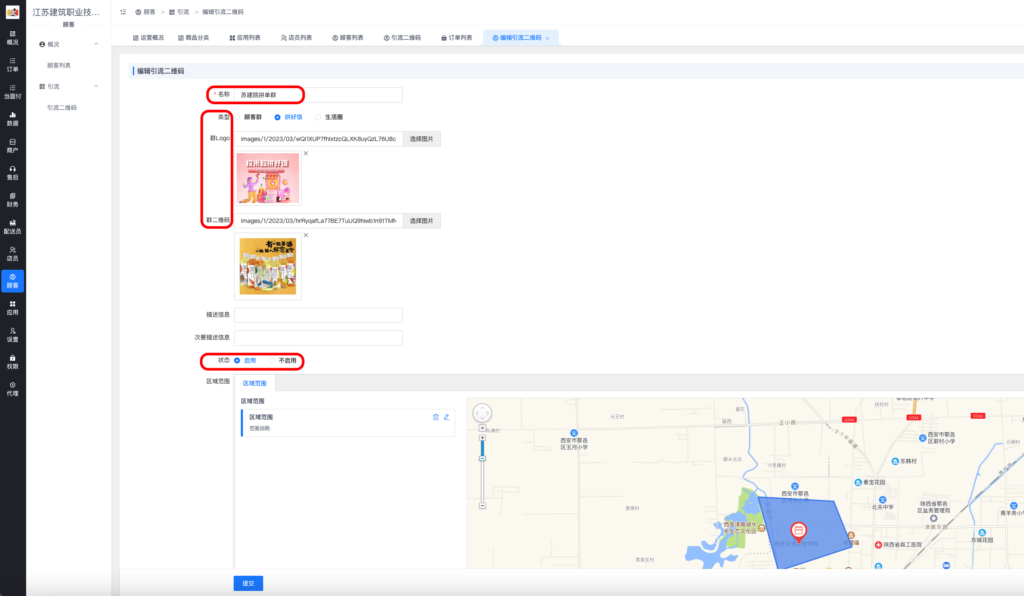Select the 生活圈 type radio button
Image resolution: width=1024 pixels, height=596 pixels.
[319, 117]
